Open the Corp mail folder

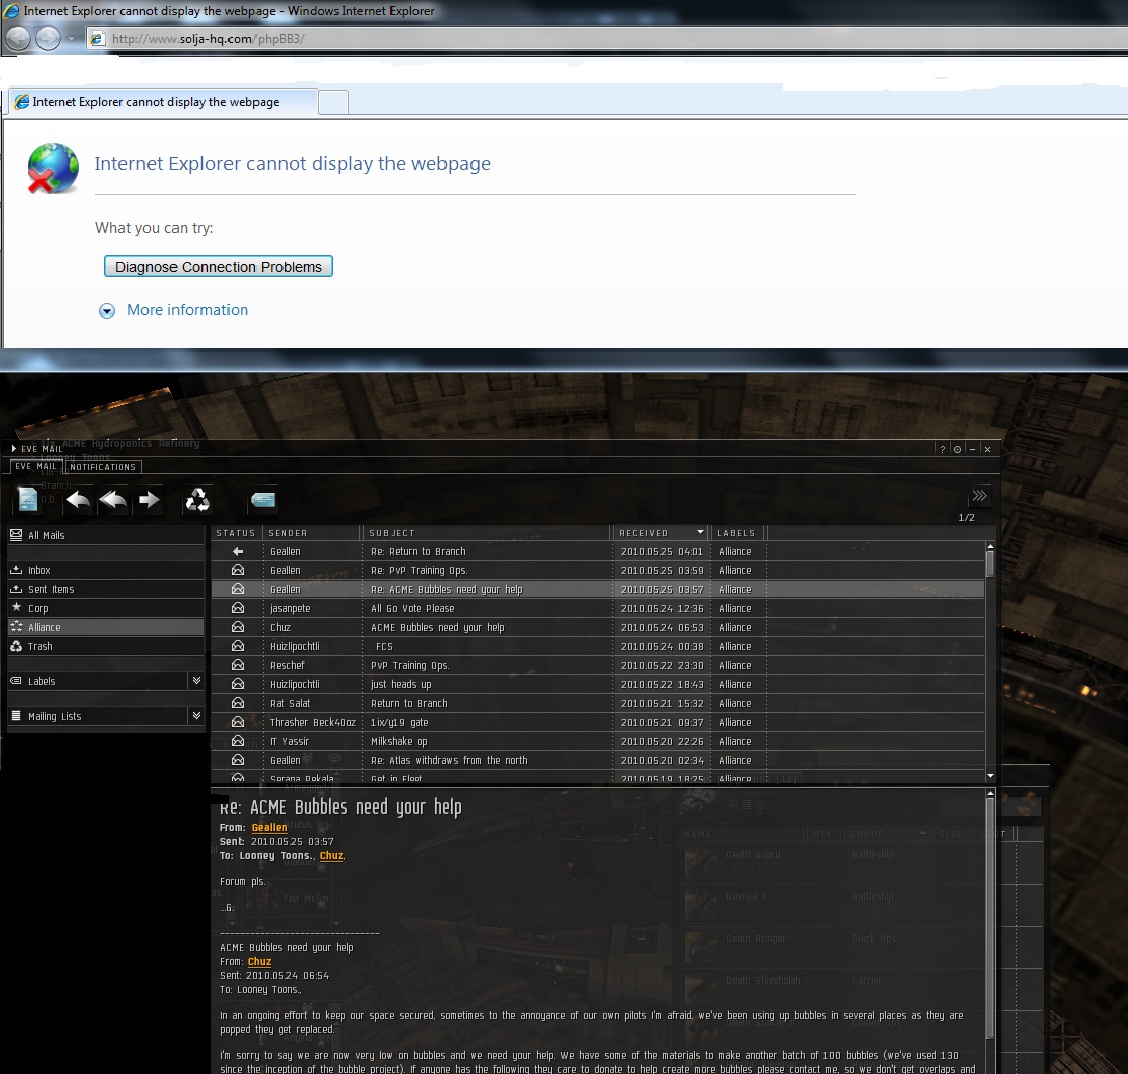106,608
